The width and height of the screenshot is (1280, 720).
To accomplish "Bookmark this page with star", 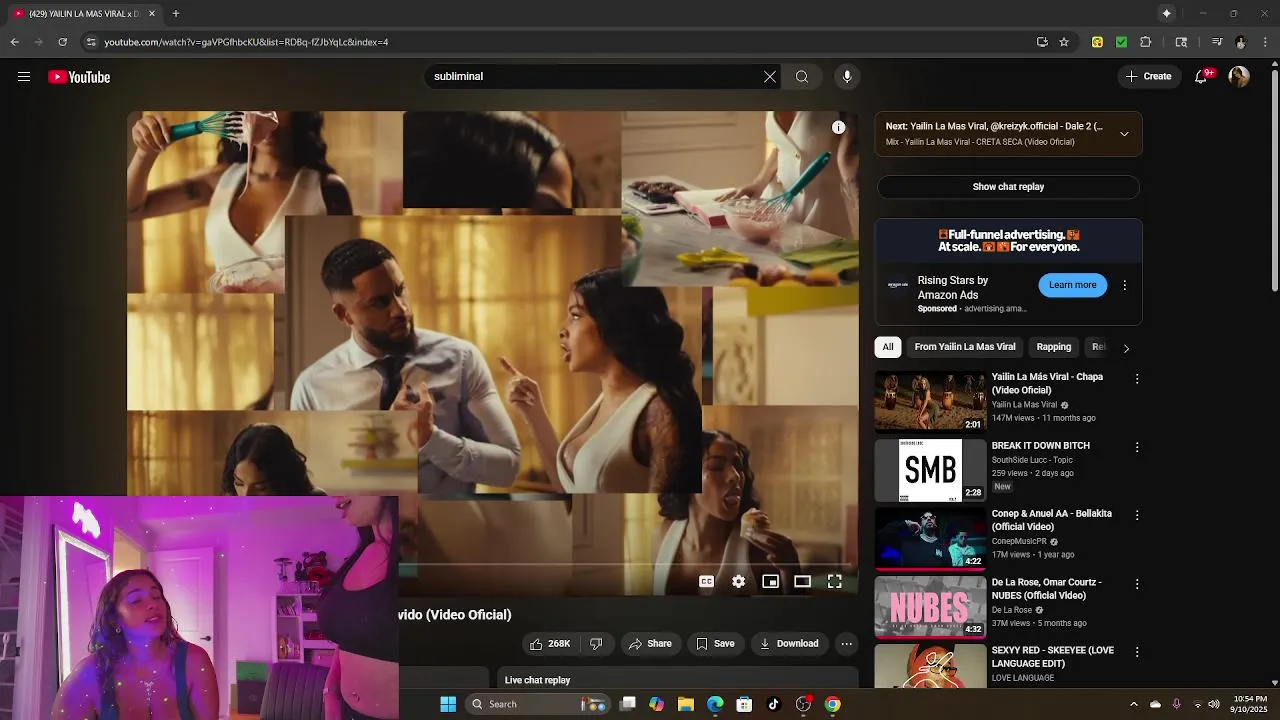I will [x=1064, y=42].
